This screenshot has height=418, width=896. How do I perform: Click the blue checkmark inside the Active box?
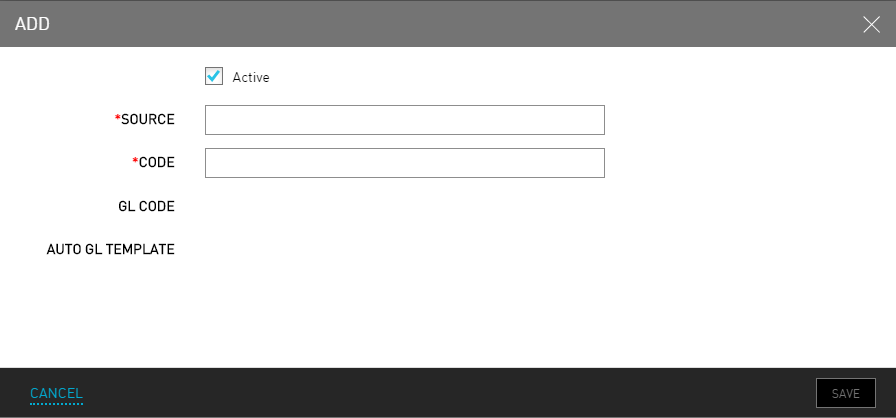pyautogui.click(x=214, y=75)
